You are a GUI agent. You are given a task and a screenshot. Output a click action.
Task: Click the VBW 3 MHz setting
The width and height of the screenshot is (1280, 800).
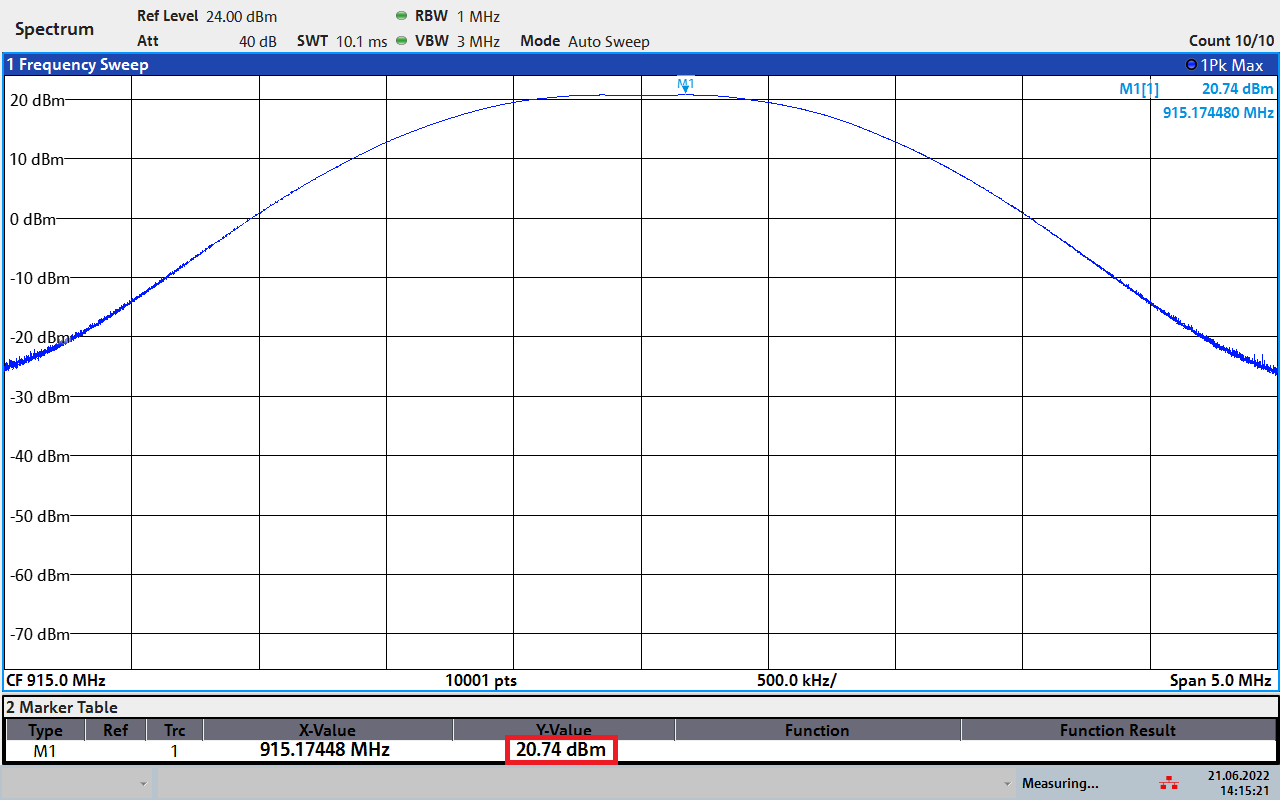pyautogui.click(x=457, y=41)
